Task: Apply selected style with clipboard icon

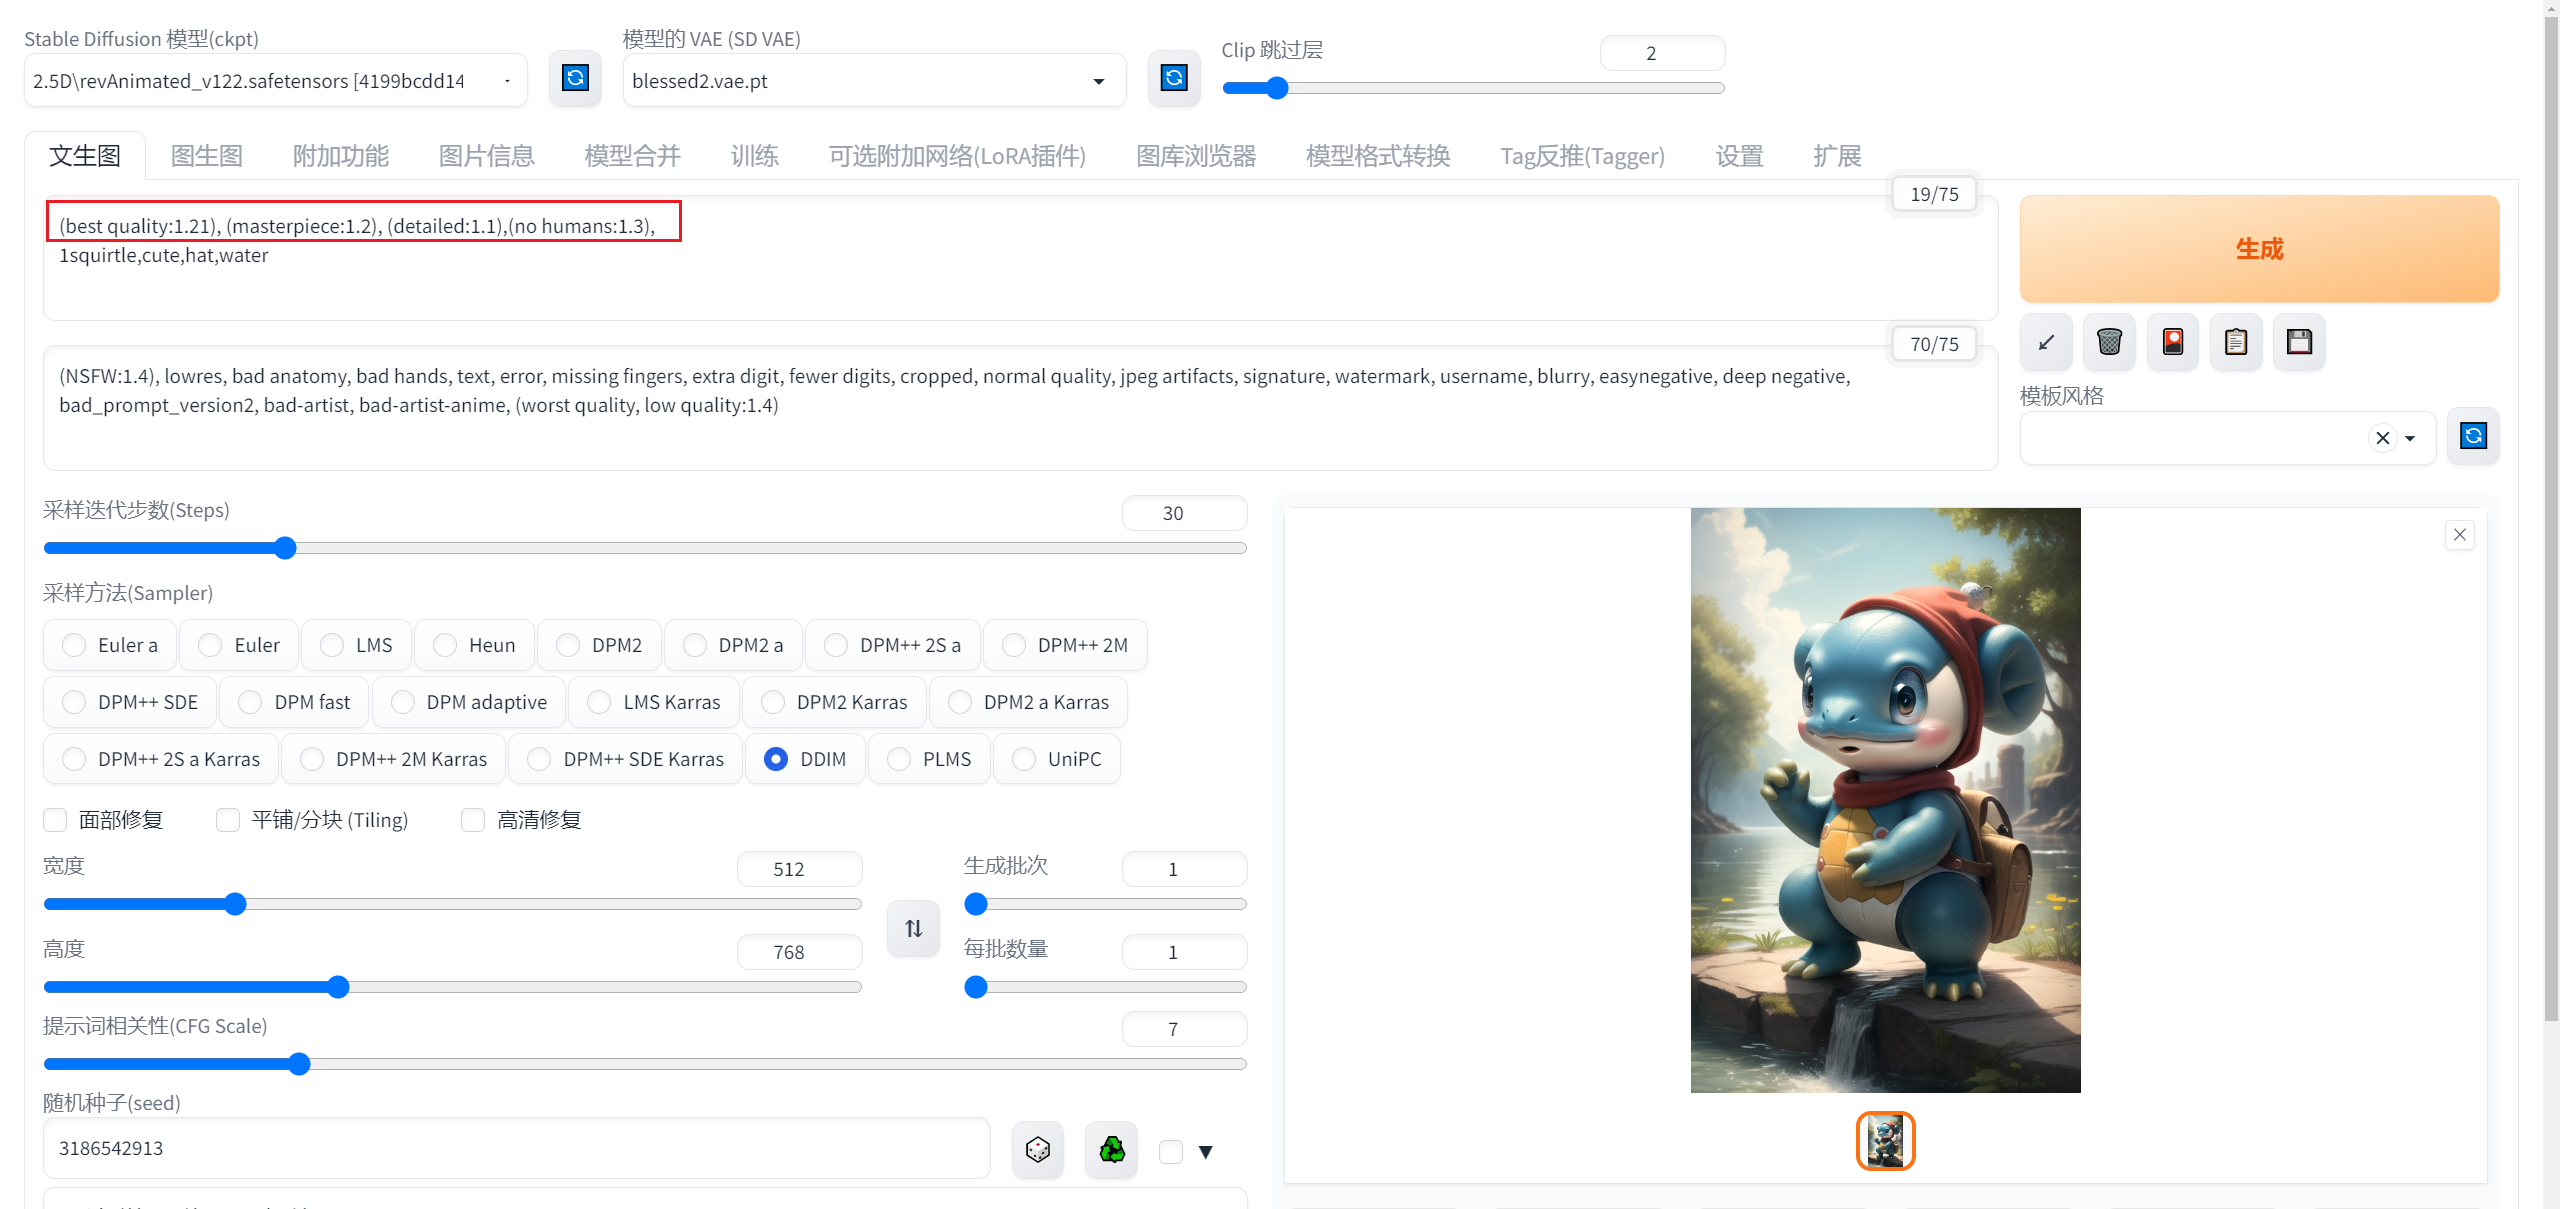Action: pyautogui.click(x=2236, y=342)
